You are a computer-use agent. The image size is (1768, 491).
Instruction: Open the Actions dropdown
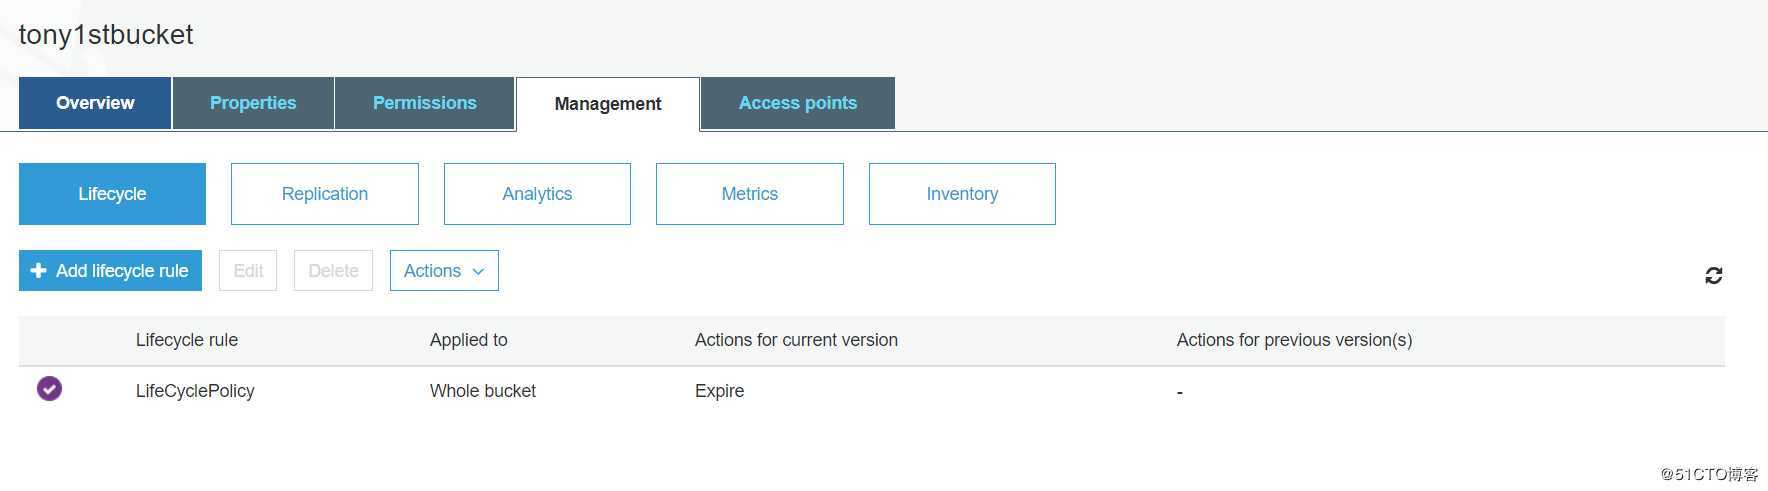pyautogui.click(x=444, y=271)
